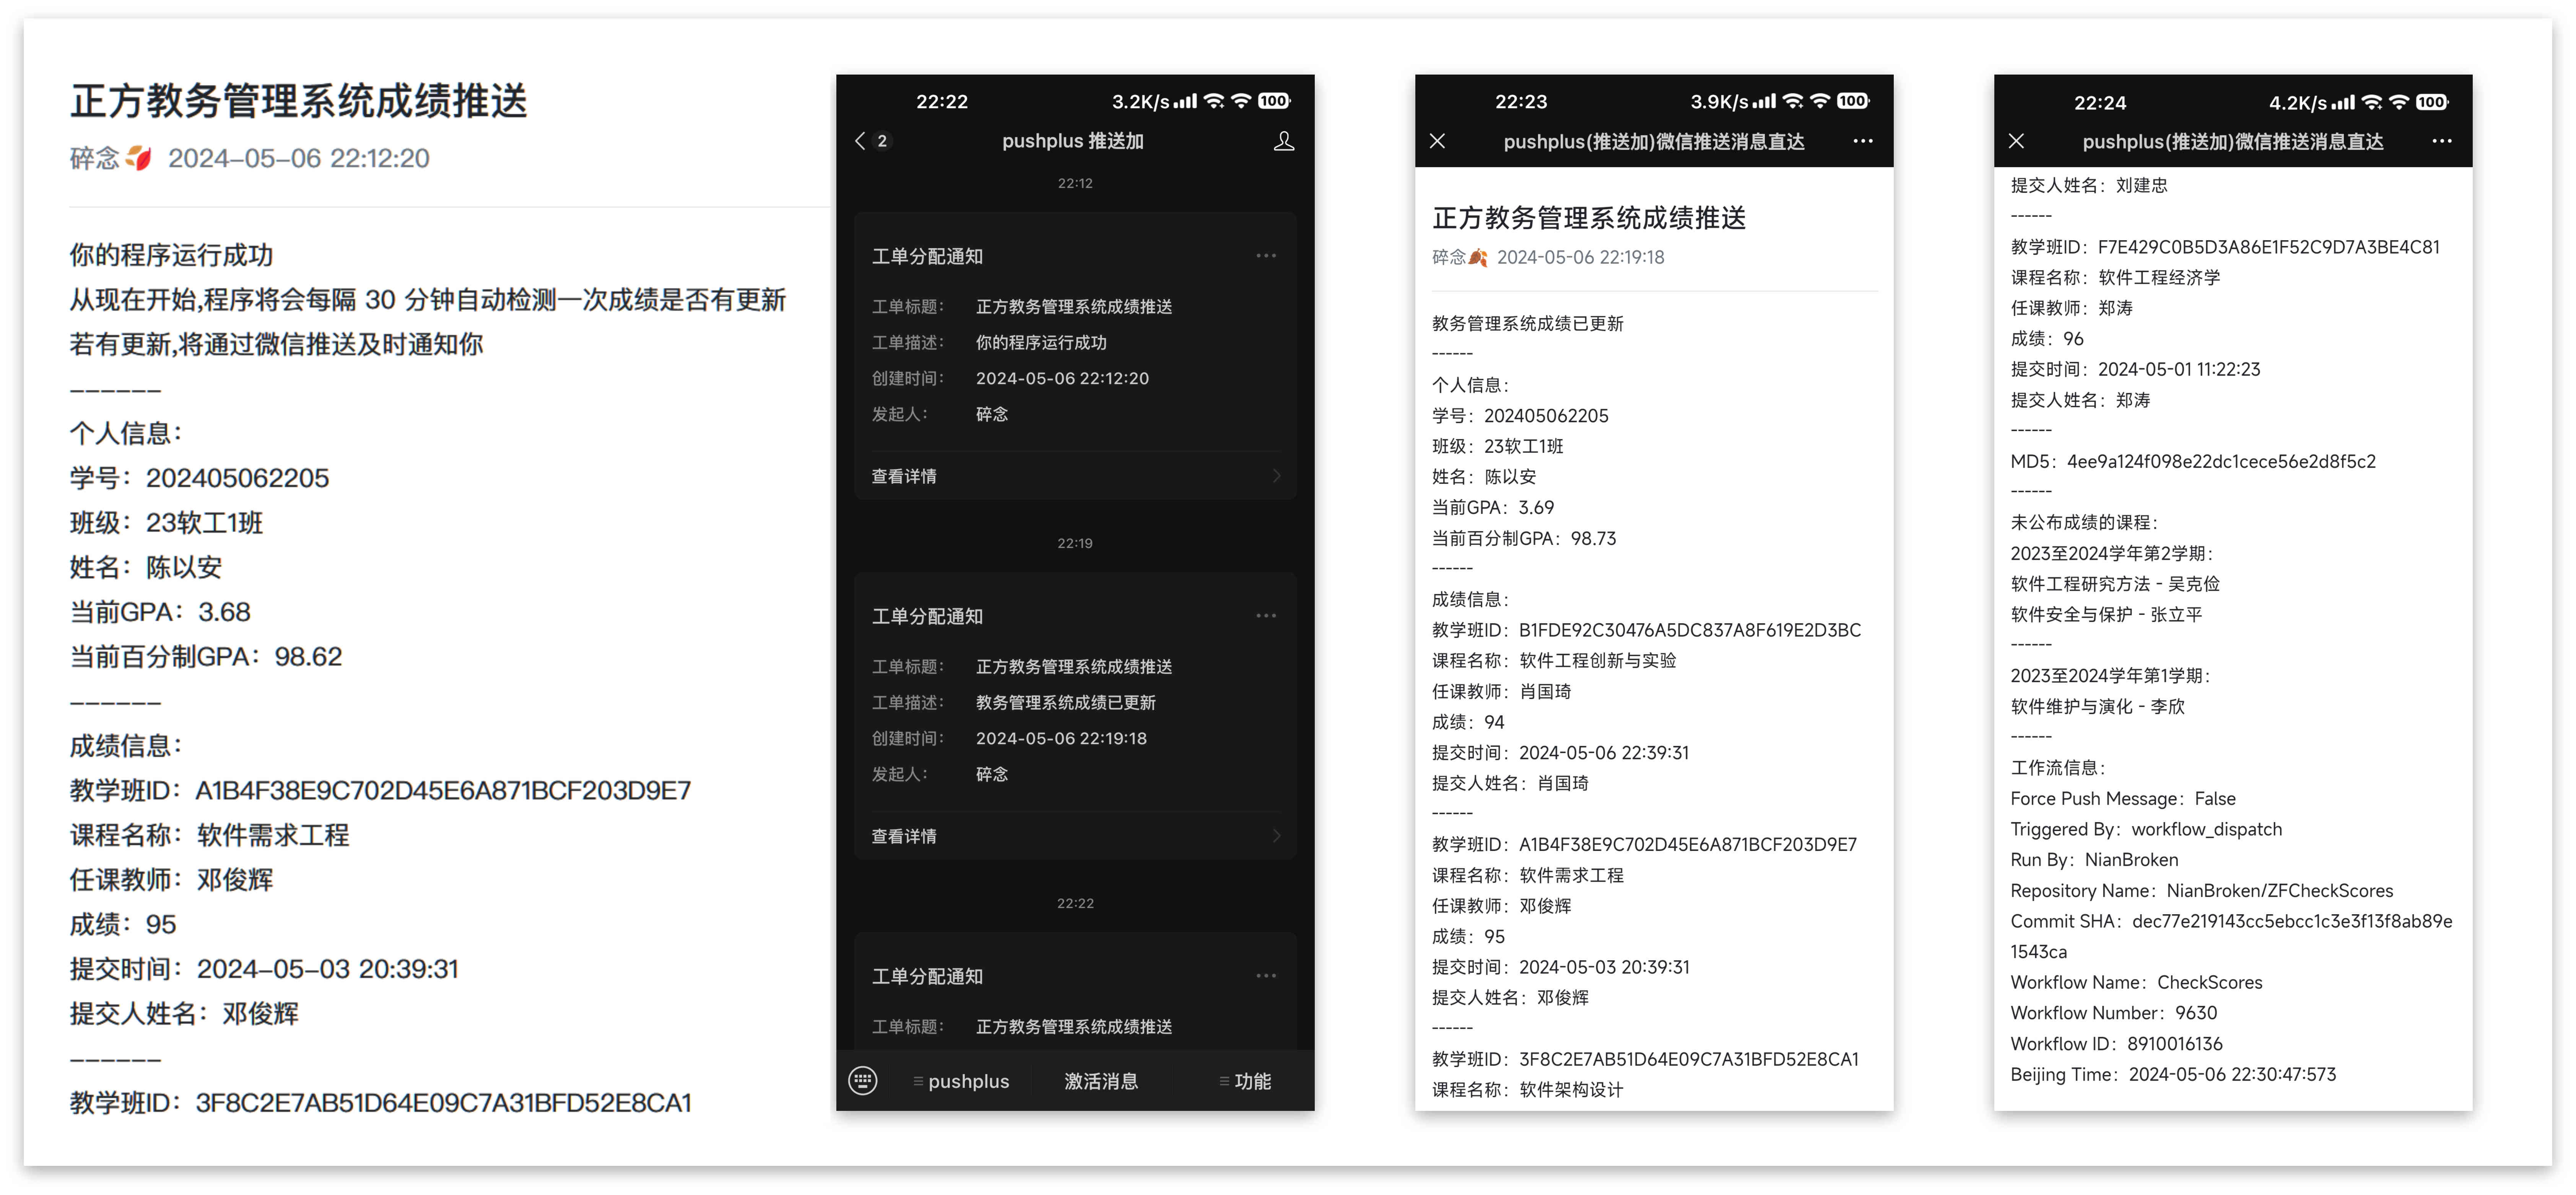Tap the battery indicator on the 22:23 phone
Image resolution: width=2576 pixels, height=1195 pixels.
(1853, 101)
